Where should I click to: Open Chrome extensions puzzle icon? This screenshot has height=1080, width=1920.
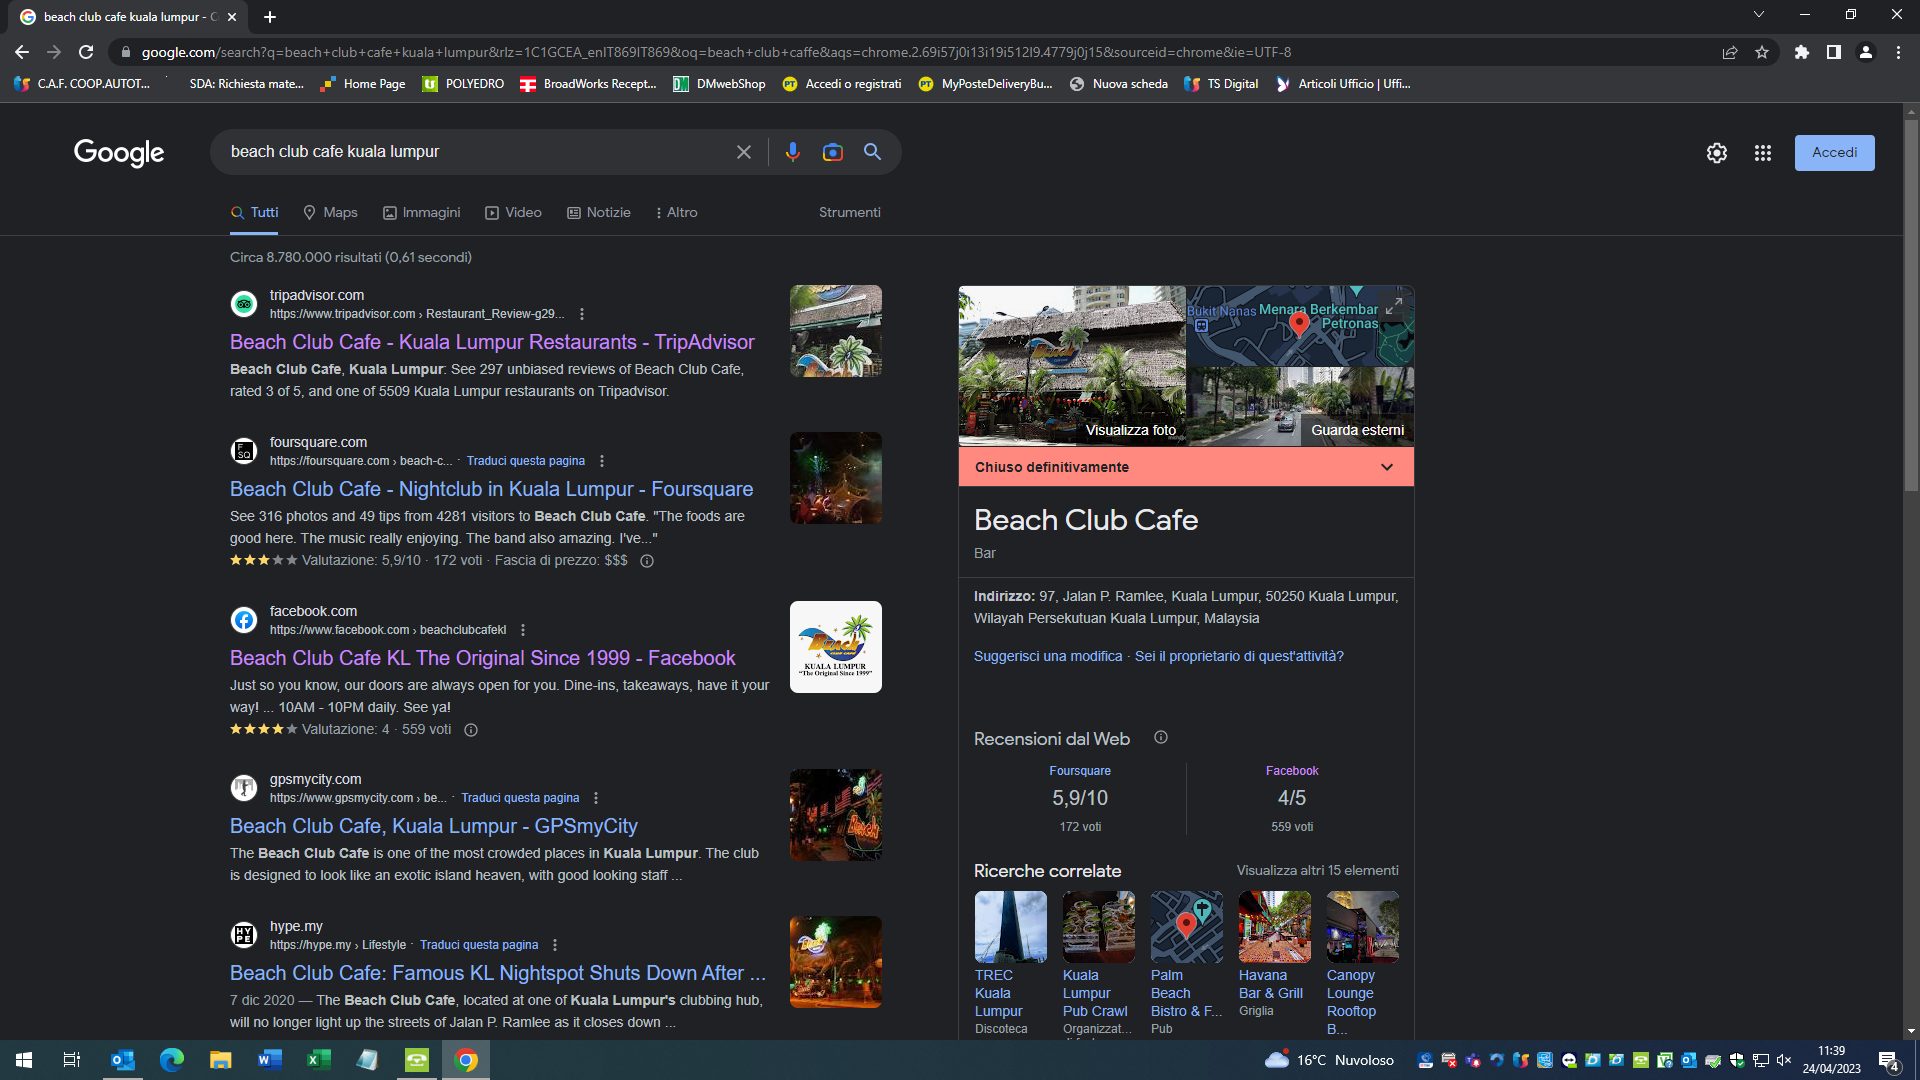pyautogui.click(x=1802, y=52)
